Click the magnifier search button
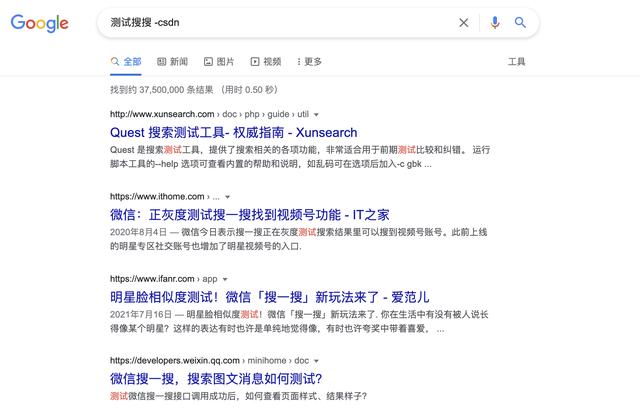The image size is (640, 419). tap(520, 22)
